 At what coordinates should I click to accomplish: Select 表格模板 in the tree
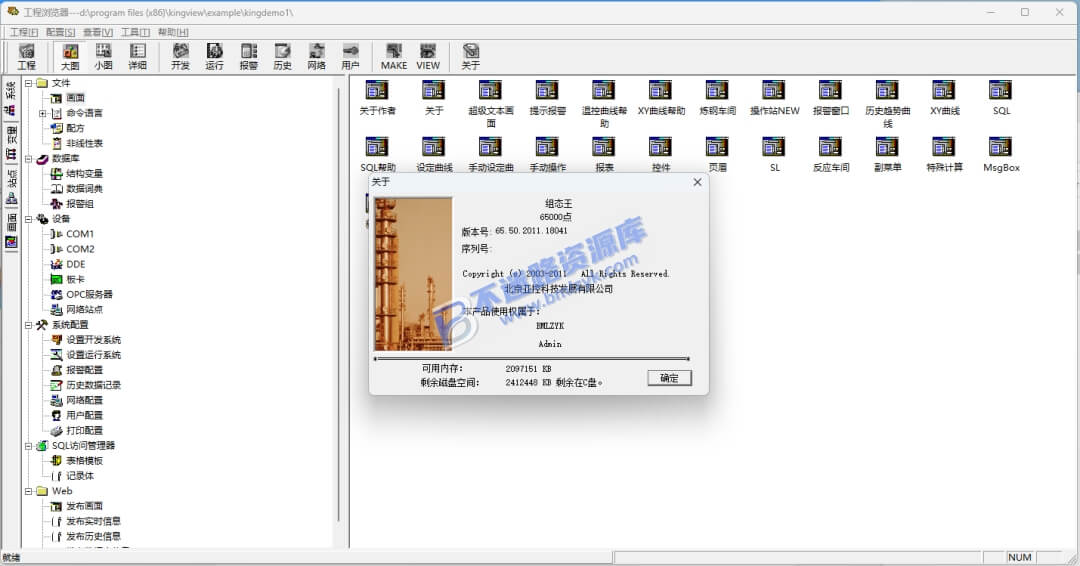coord(84,461)
